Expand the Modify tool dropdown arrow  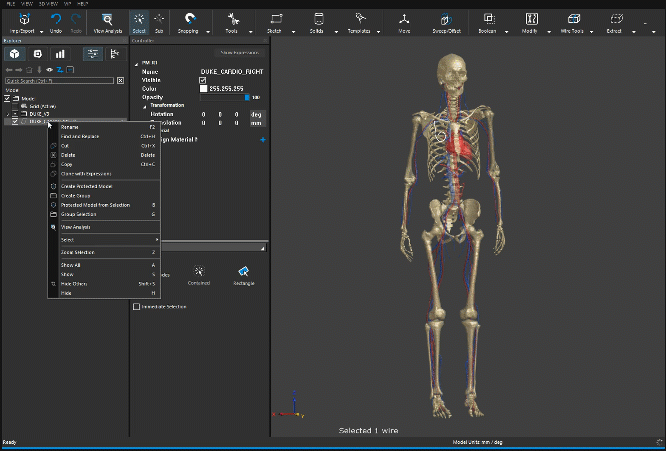click(550, 32)
